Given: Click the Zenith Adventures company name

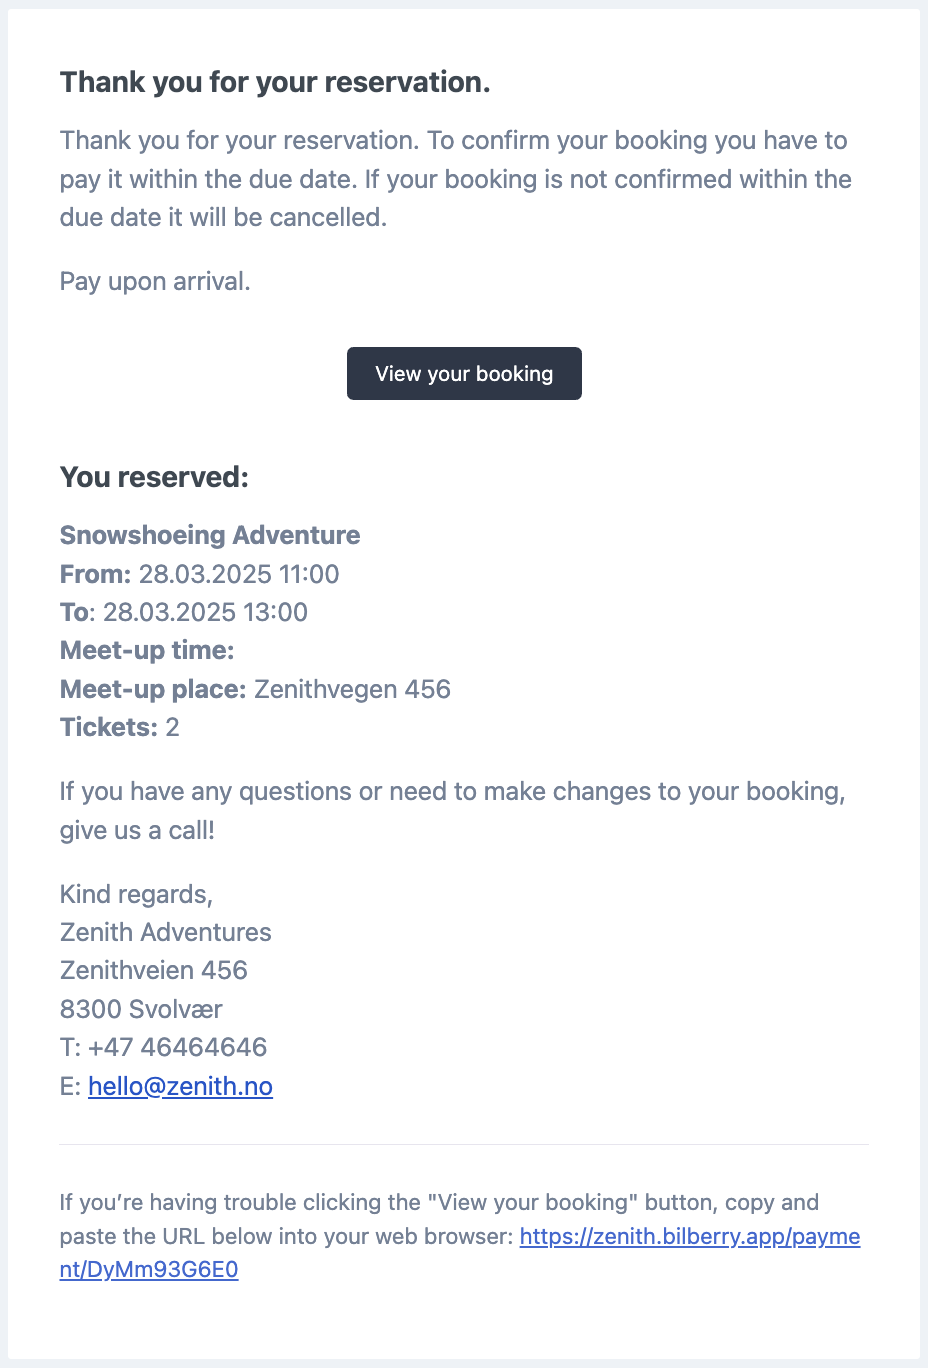Looking at the screenshot, I should 166,932.
